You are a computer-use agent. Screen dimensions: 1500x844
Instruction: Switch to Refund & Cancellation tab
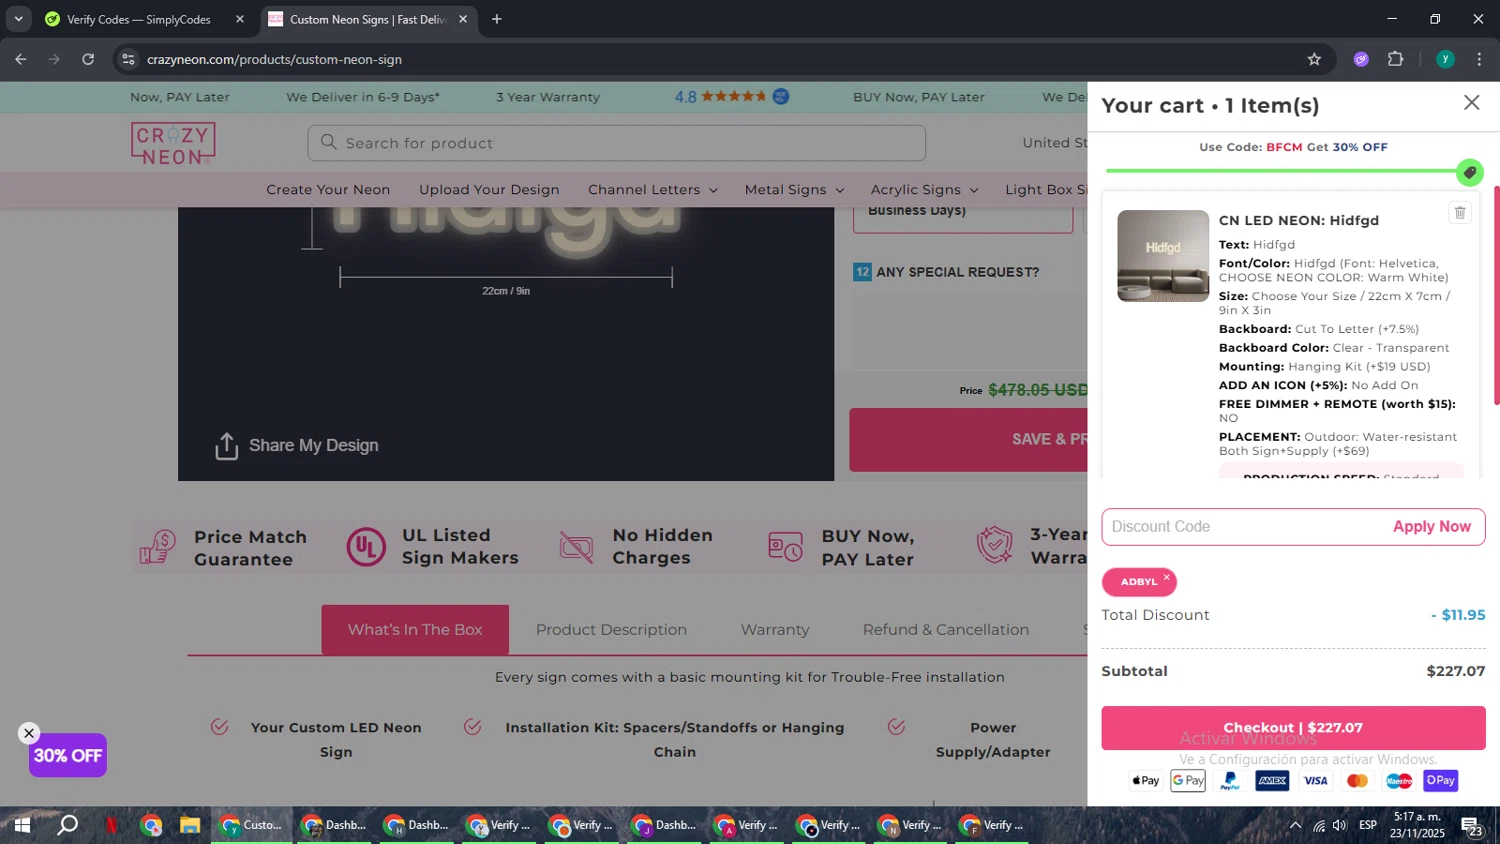[946, 630]
